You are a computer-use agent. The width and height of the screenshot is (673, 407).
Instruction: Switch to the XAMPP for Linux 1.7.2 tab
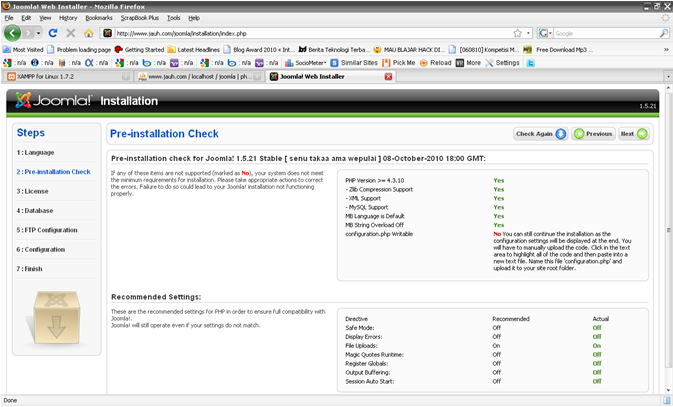(x=68, y=76)
